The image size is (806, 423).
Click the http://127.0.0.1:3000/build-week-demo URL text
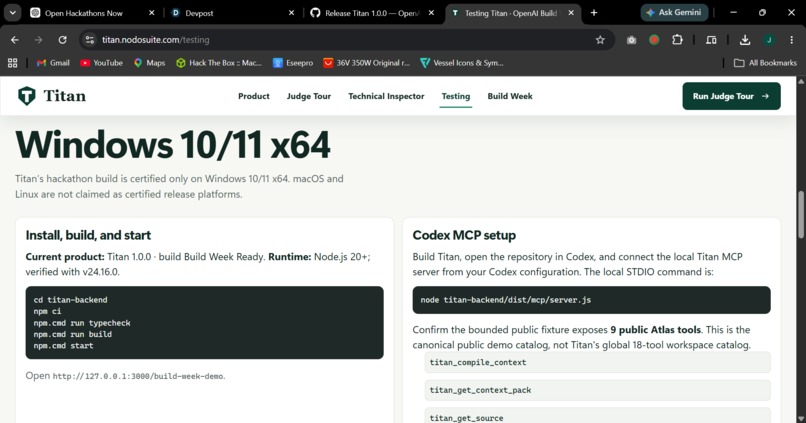pyautogui.click(x=138, y=376)
